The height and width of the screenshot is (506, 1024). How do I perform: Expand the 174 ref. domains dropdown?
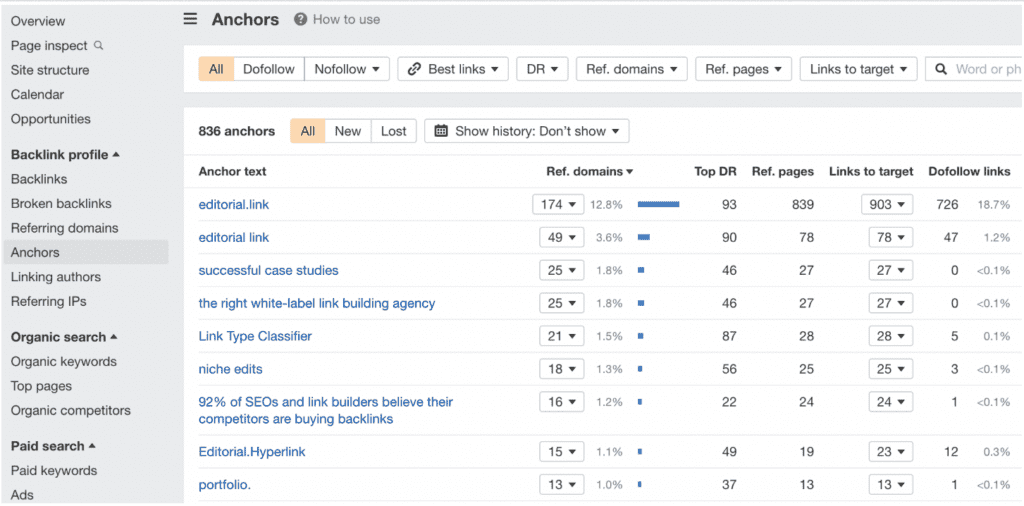coord(558,204)
